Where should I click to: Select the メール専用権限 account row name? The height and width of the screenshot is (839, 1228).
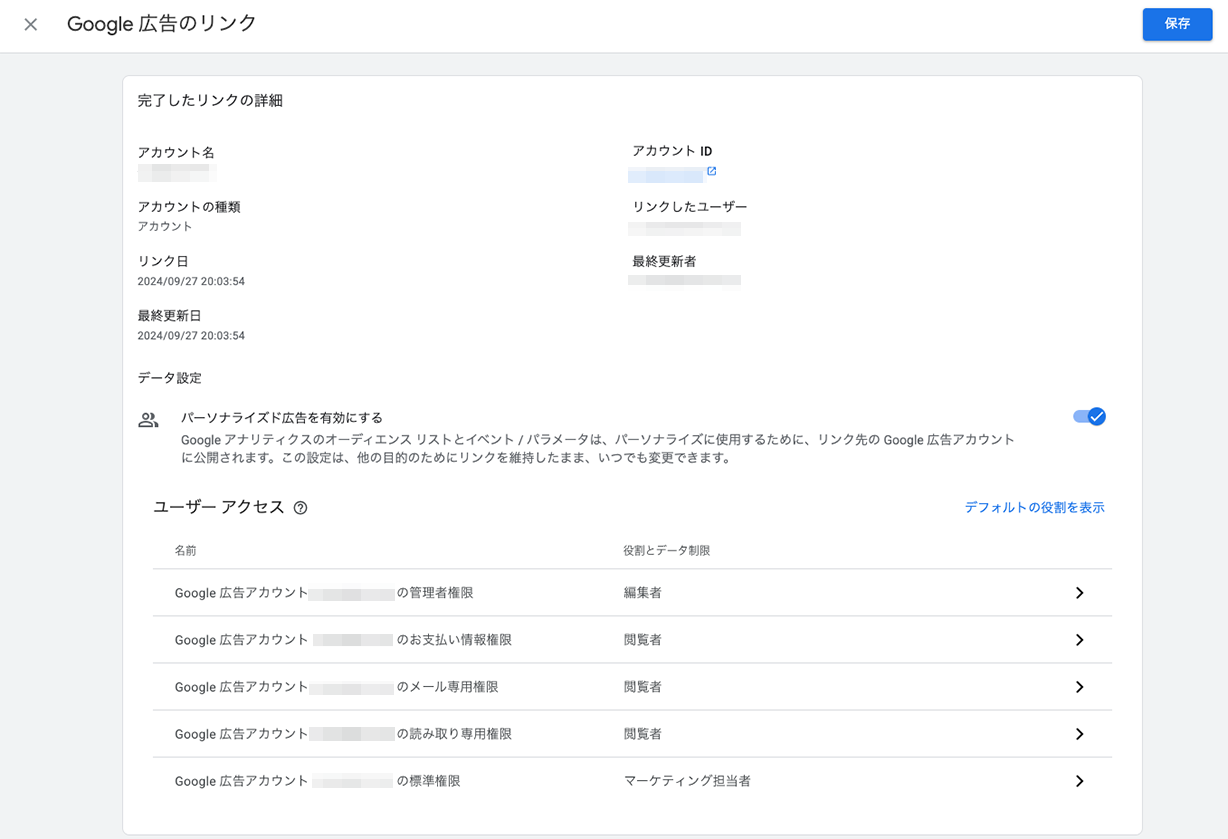coord(336,687)
